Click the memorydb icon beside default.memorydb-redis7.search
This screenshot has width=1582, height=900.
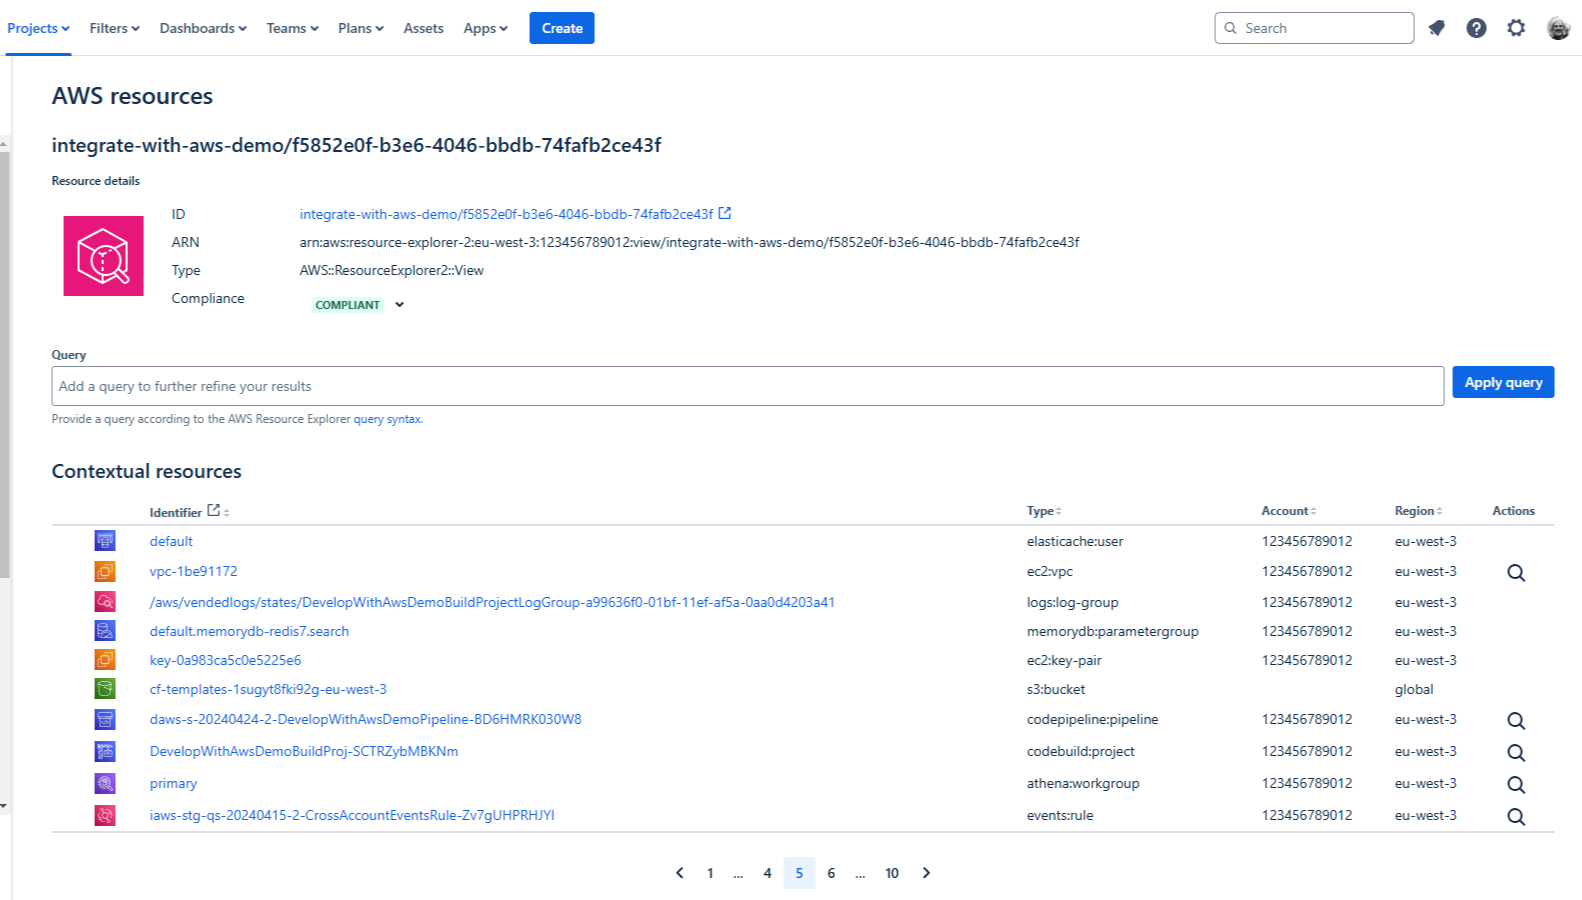click(x=105, y=631)
